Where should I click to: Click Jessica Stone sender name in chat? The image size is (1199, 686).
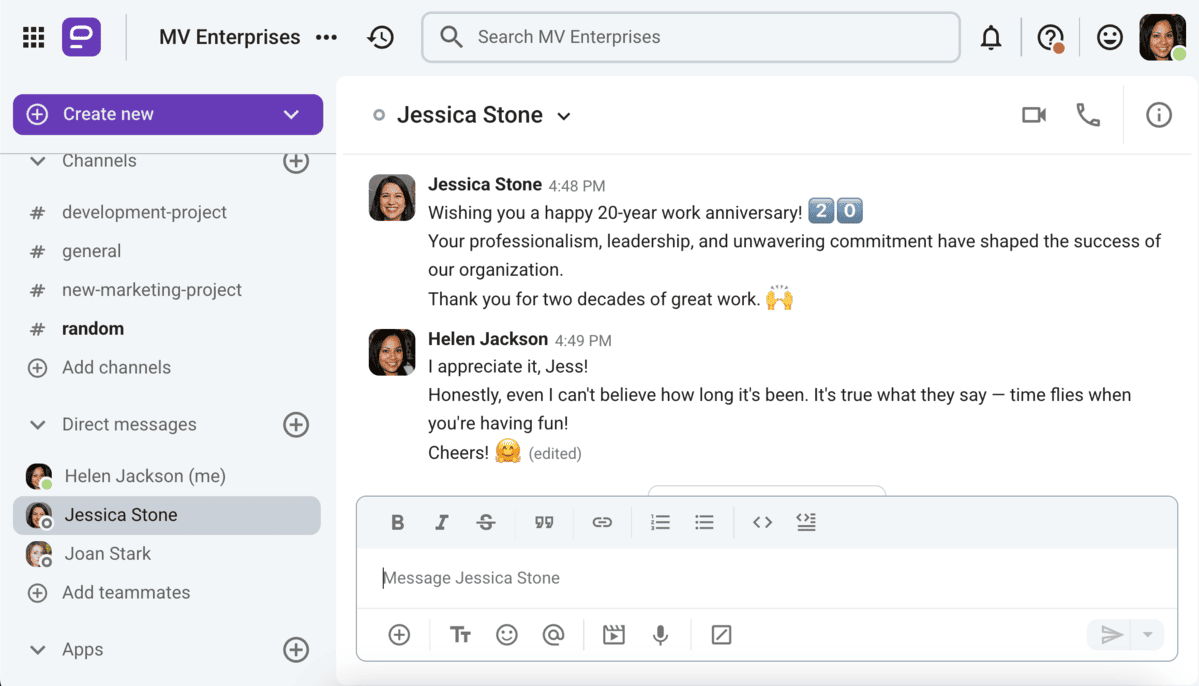coord(485,184)
